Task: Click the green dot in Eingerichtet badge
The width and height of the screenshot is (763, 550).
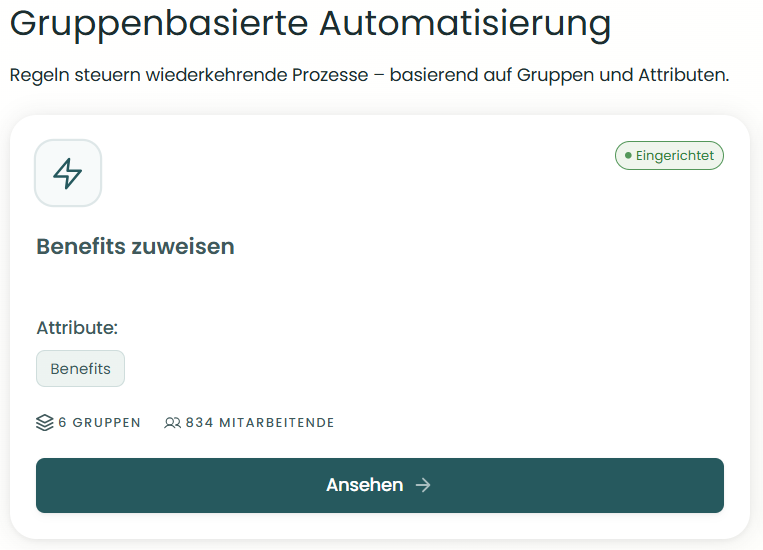Action: coord(628,156)
